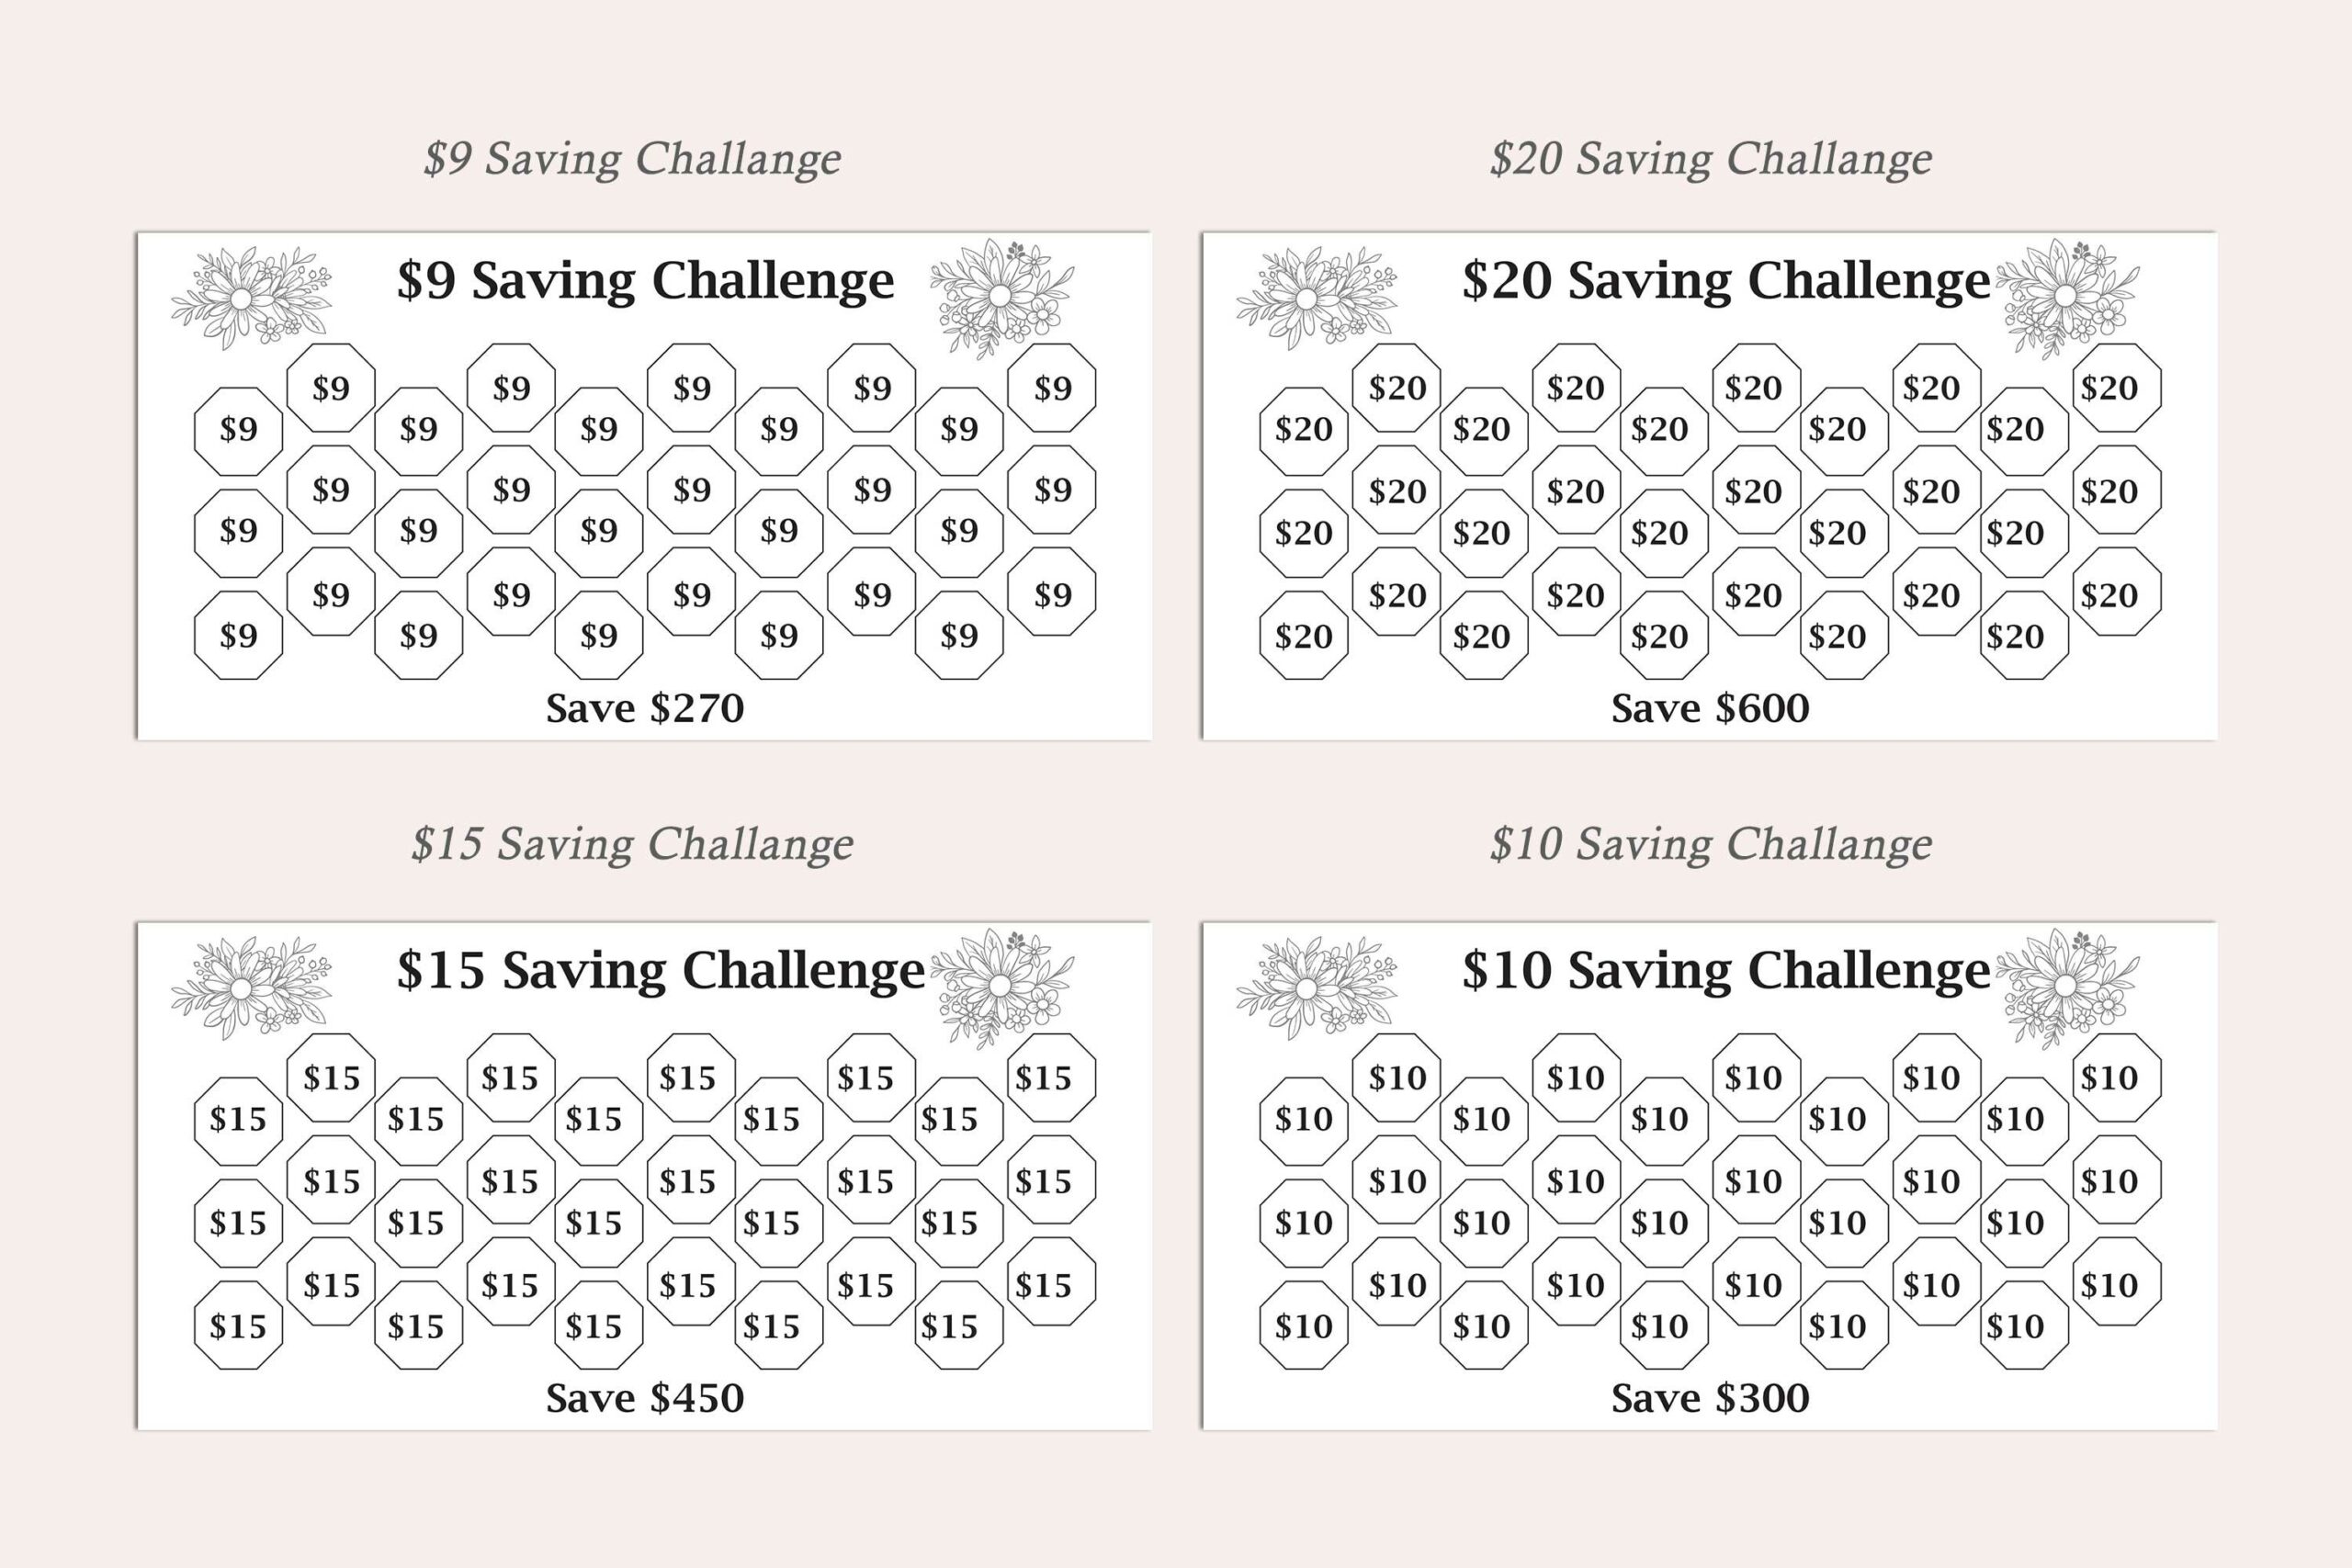This screenshot has height=1568, width=2352.
Task: Select the italic '$9 Saving Challange' caption
Action: (632, 159)
